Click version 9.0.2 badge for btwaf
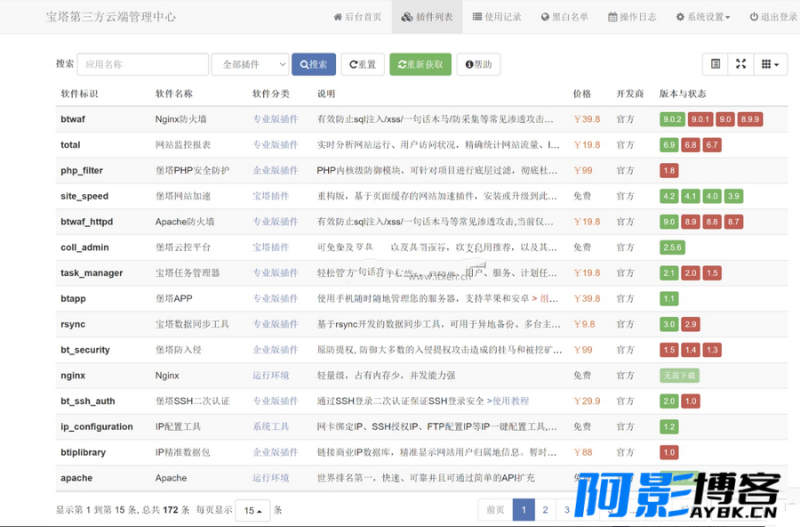This screenshot has width=800, height=527. (672, 119)
